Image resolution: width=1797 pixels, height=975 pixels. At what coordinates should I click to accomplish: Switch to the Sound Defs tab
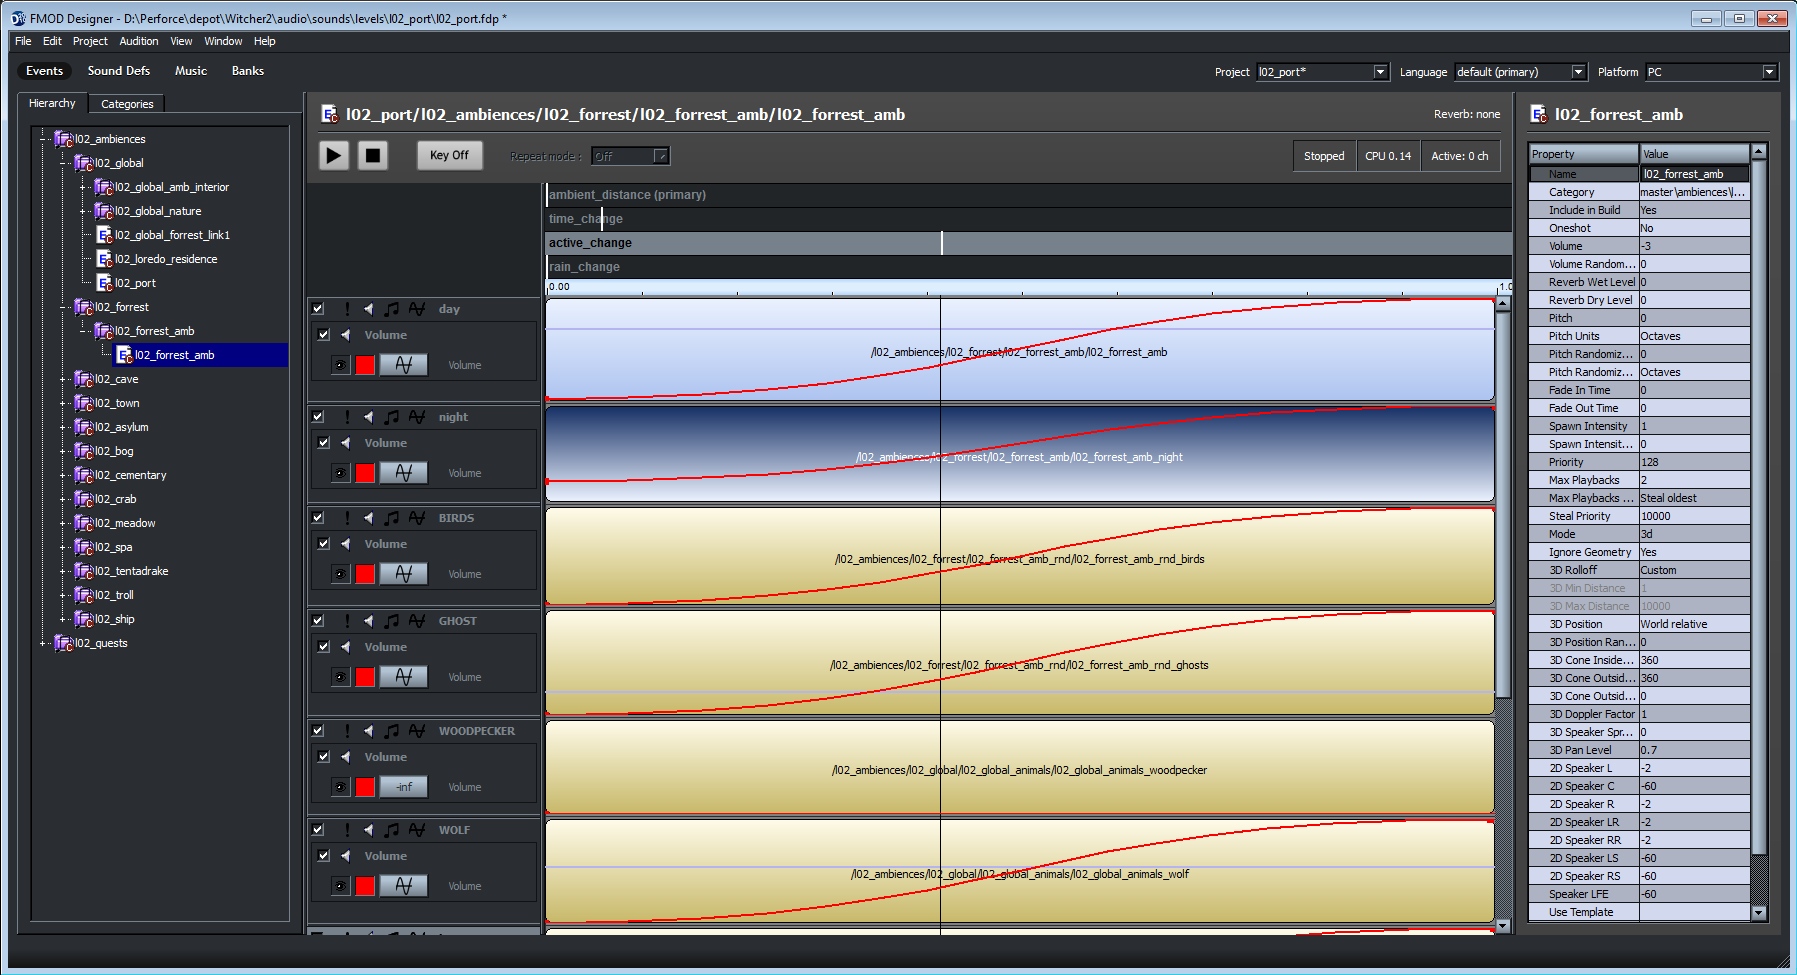[119, 71]
